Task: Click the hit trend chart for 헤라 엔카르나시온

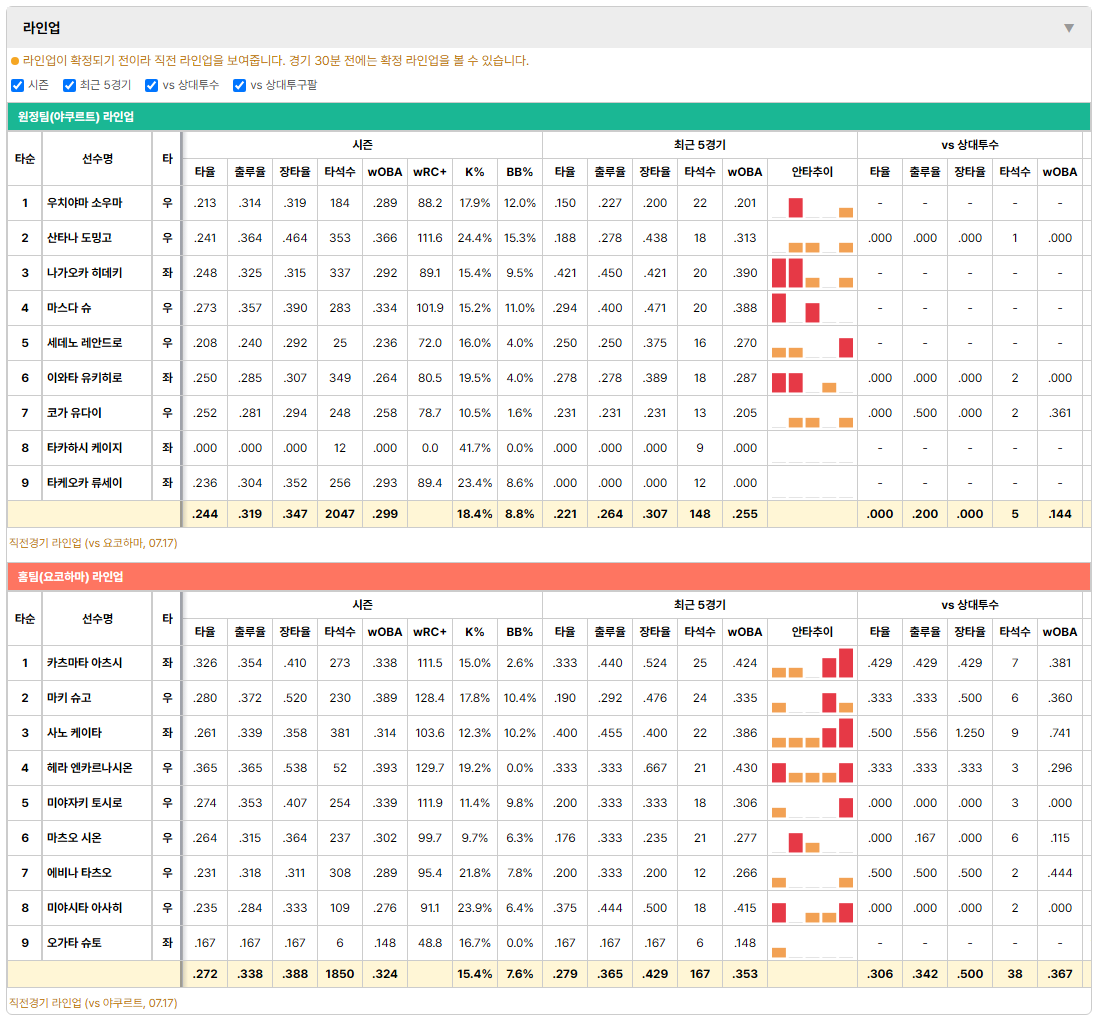Action: 812,768
